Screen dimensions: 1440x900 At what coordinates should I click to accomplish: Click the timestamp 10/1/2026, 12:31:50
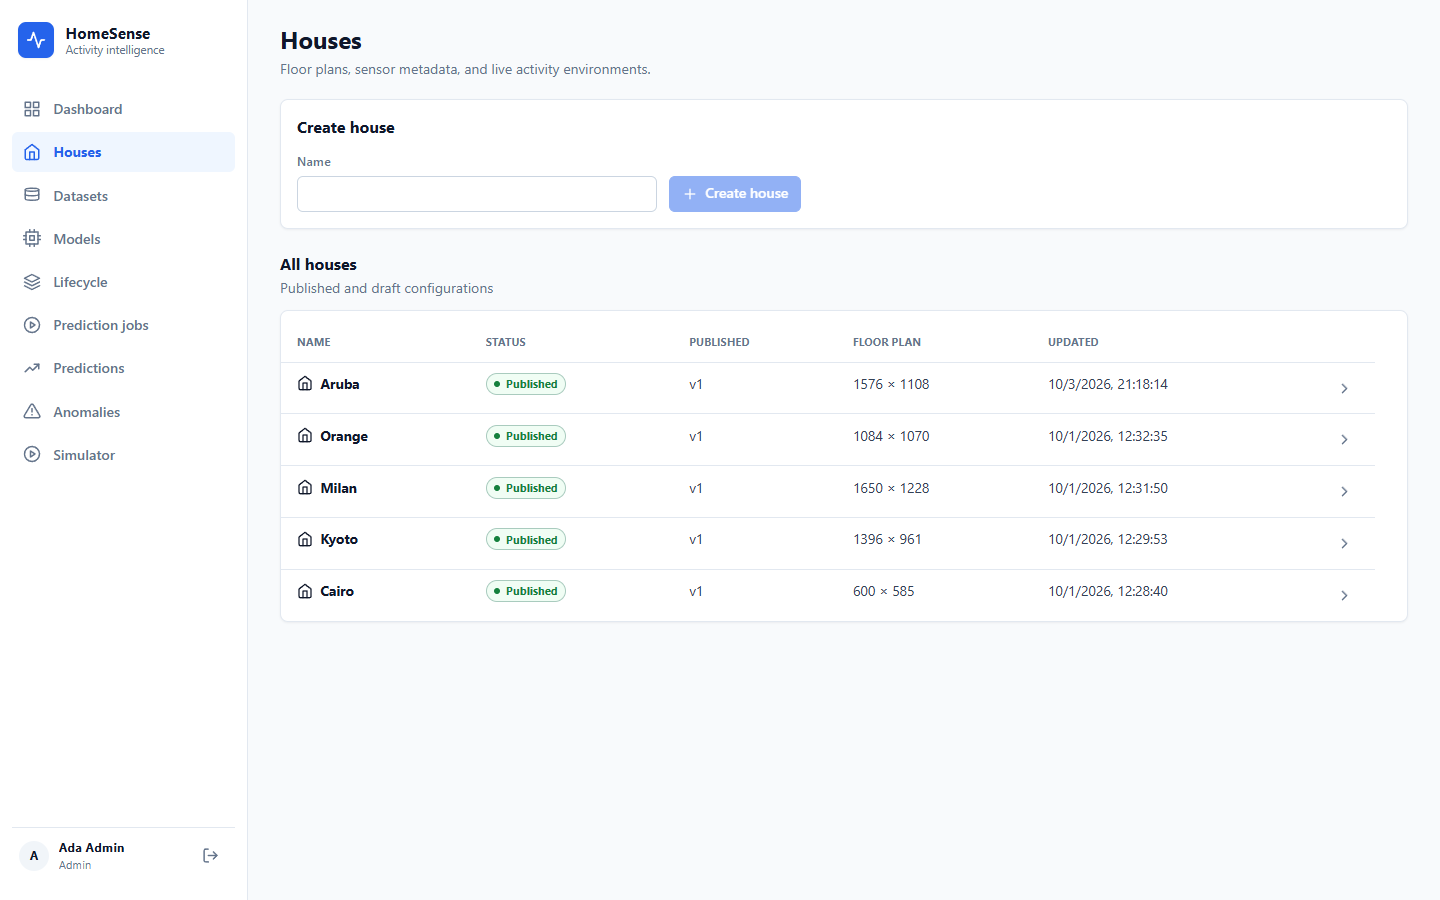1108,488
